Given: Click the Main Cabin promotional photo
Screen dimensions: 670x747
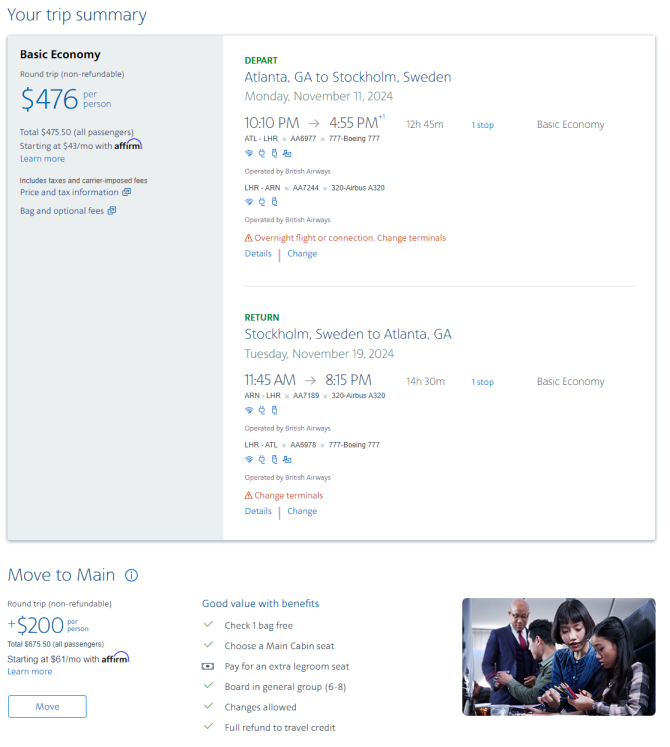Looking at the screenshot, I should [x=558, y=657].
